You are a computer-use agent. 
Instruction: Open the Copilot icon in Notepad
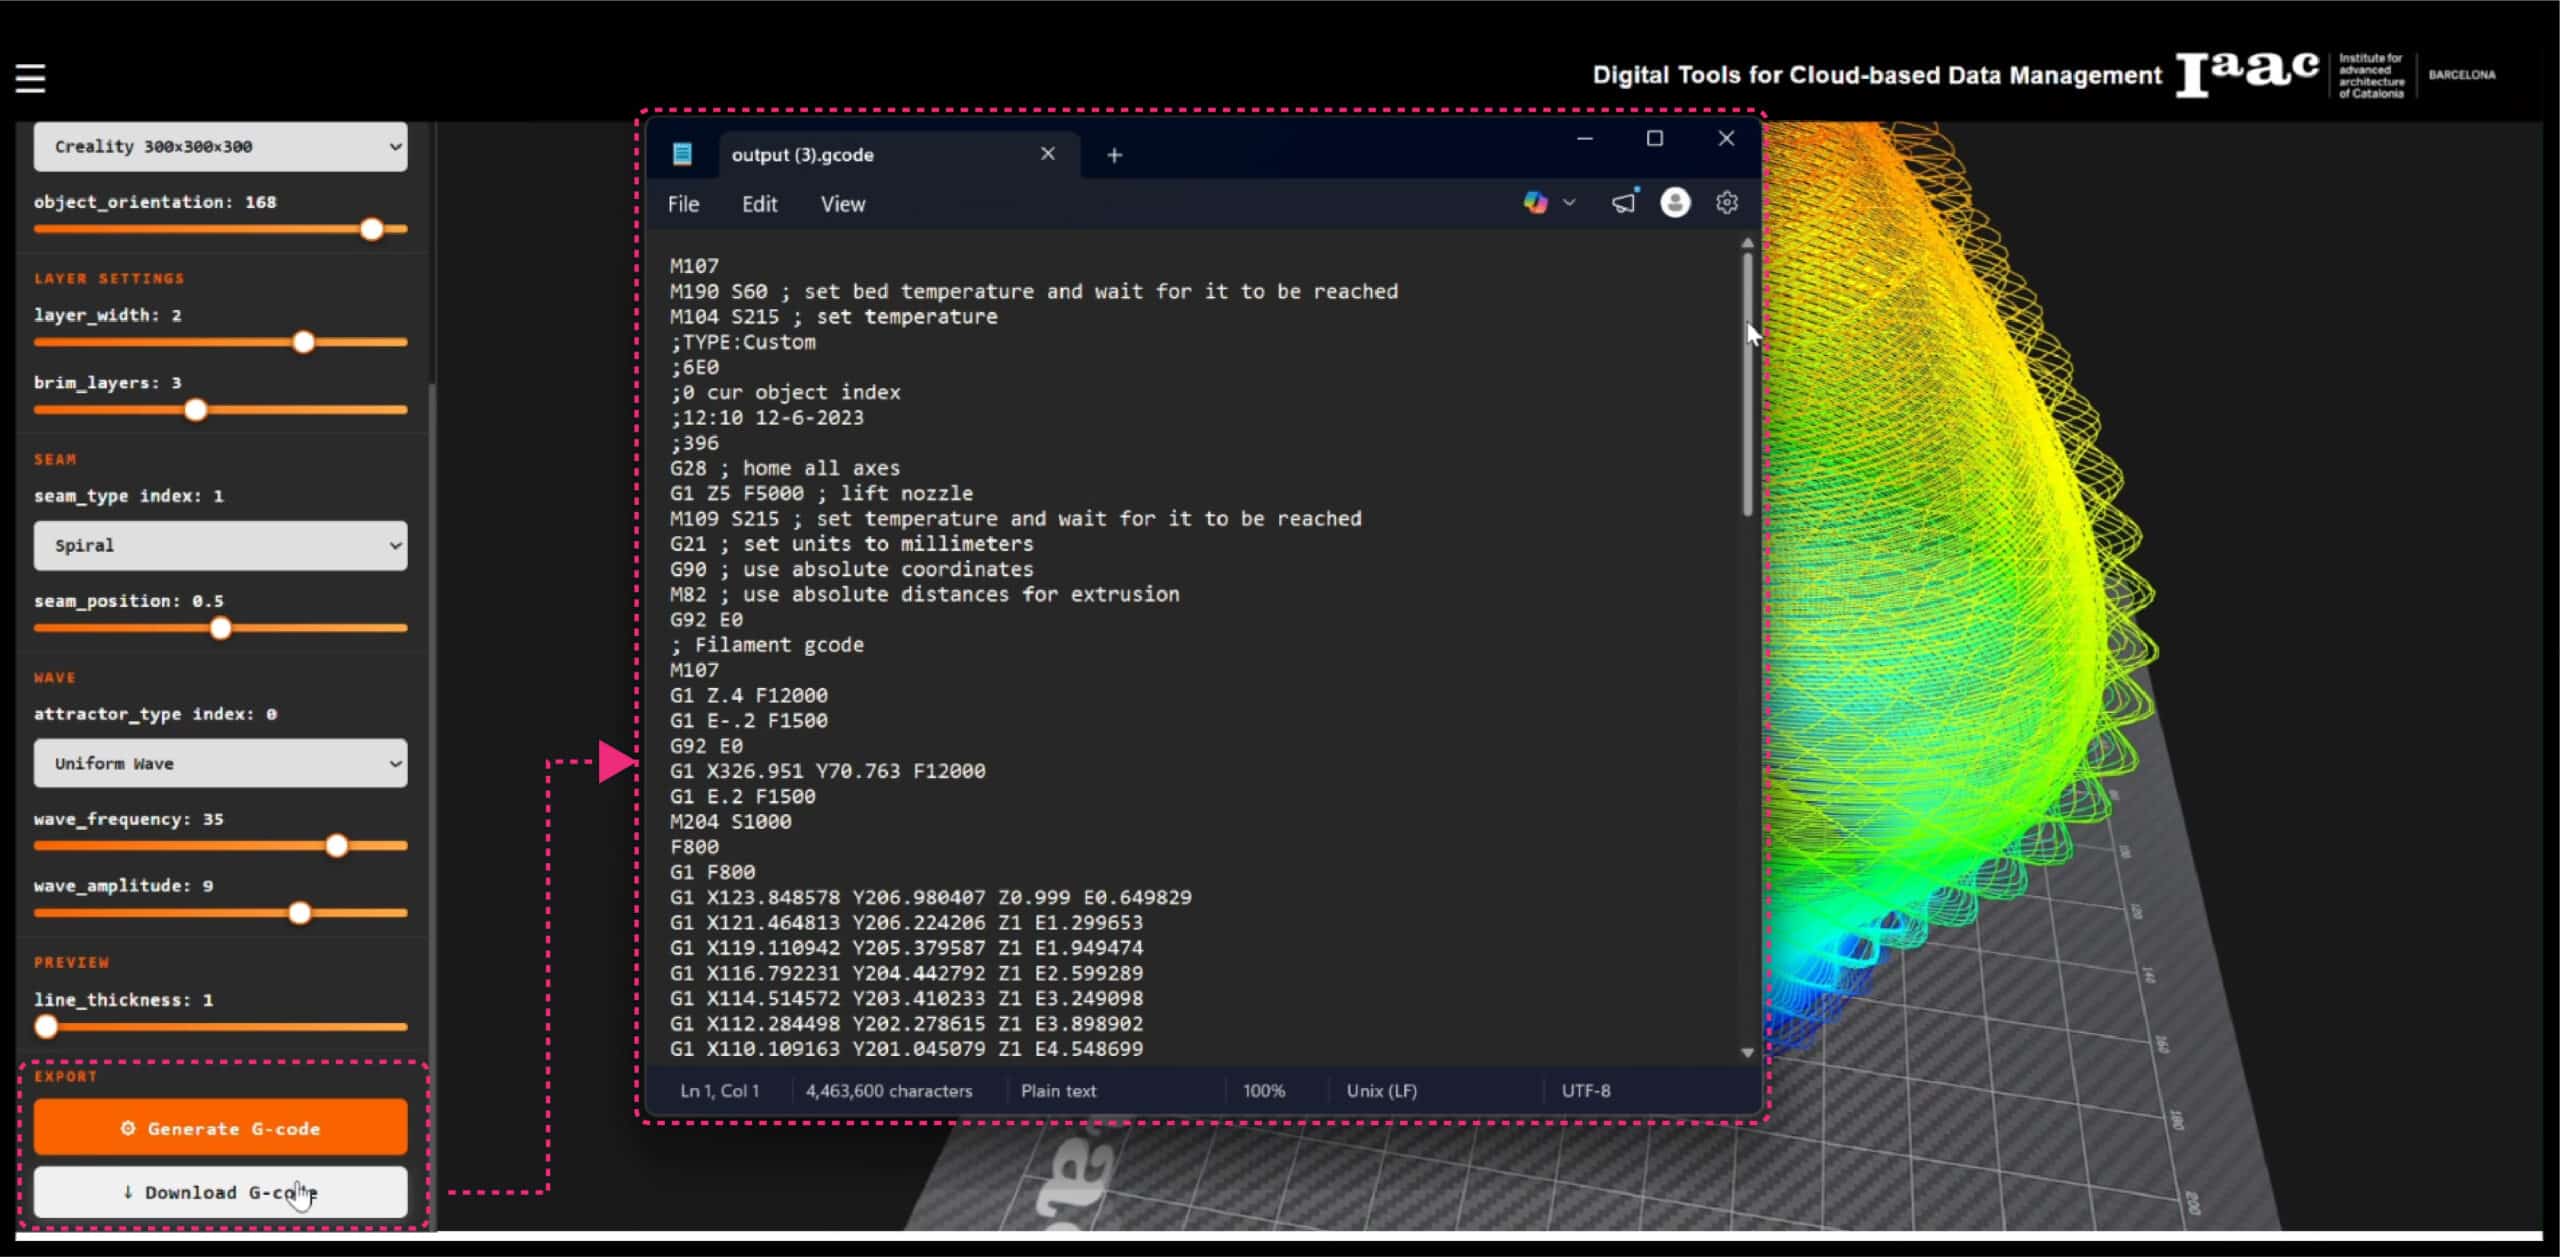coord(1536,203)
